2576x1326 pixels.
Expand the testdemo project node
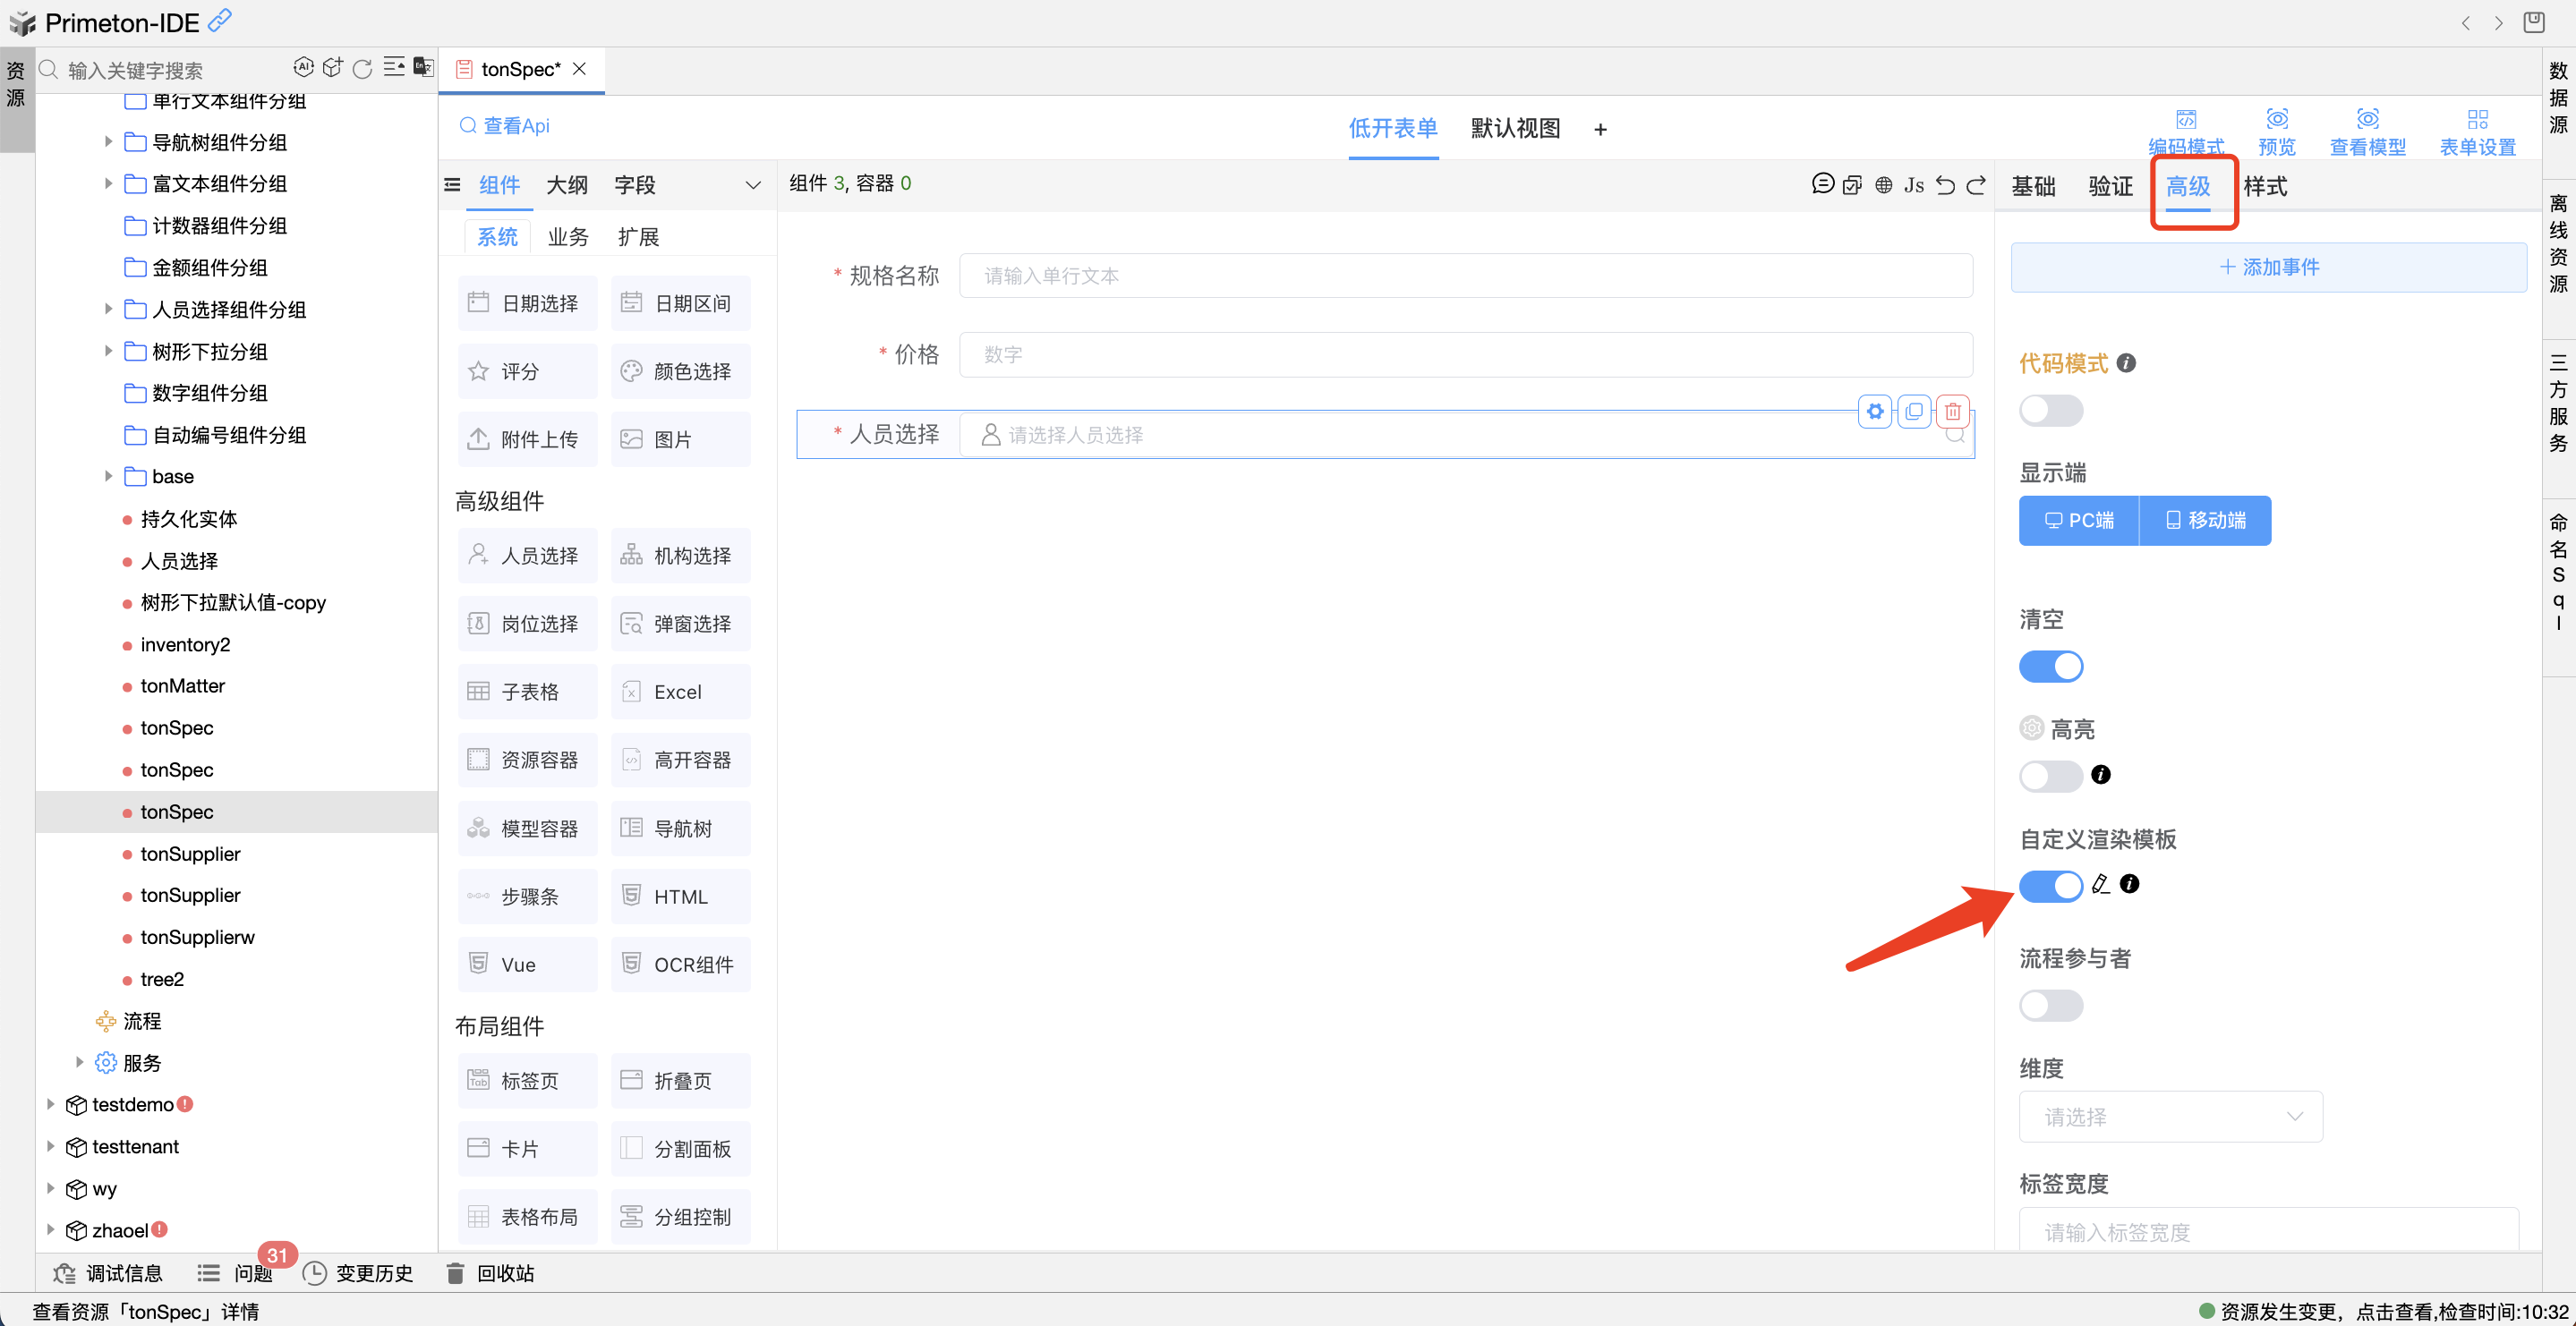[x=50, y=1105]
